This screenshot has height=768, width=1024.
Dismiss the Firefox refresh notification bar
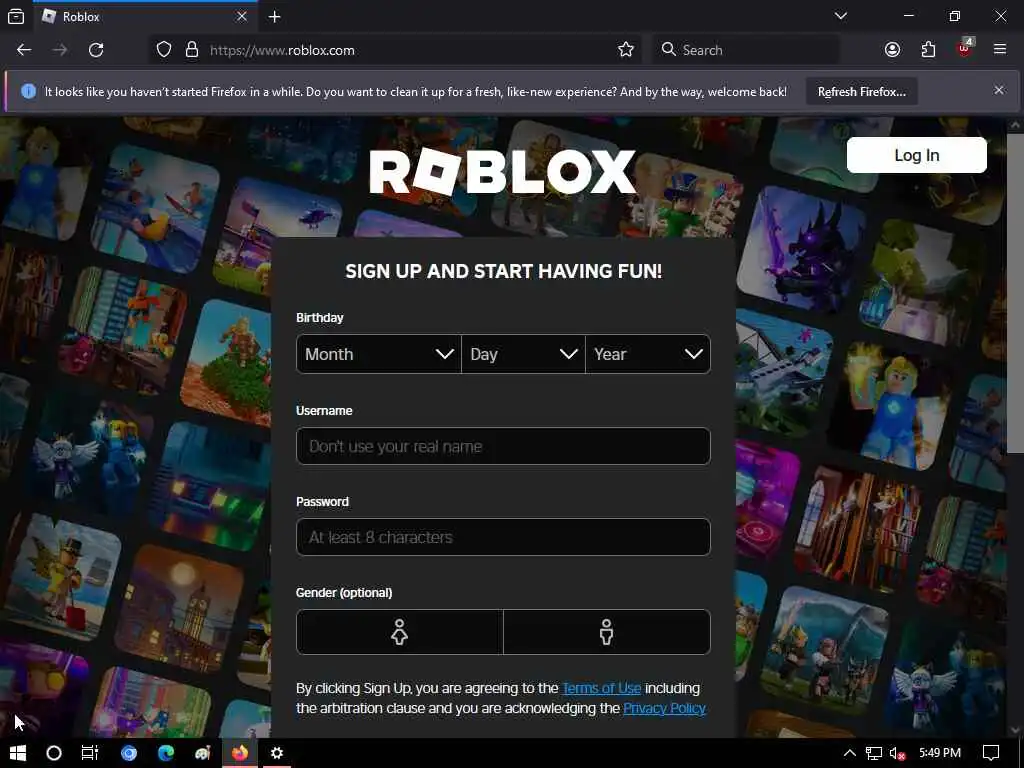click(x=999, y=91)
